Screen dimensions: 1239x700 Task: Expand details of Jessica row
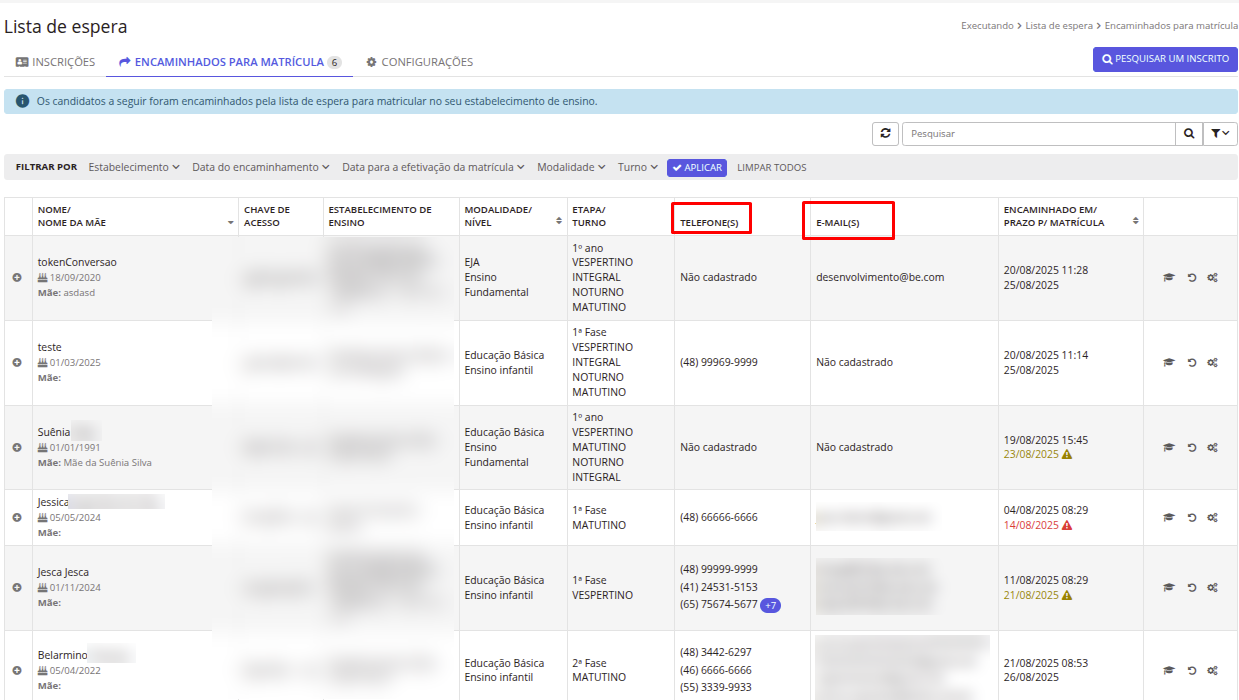[x=17, y=518]
